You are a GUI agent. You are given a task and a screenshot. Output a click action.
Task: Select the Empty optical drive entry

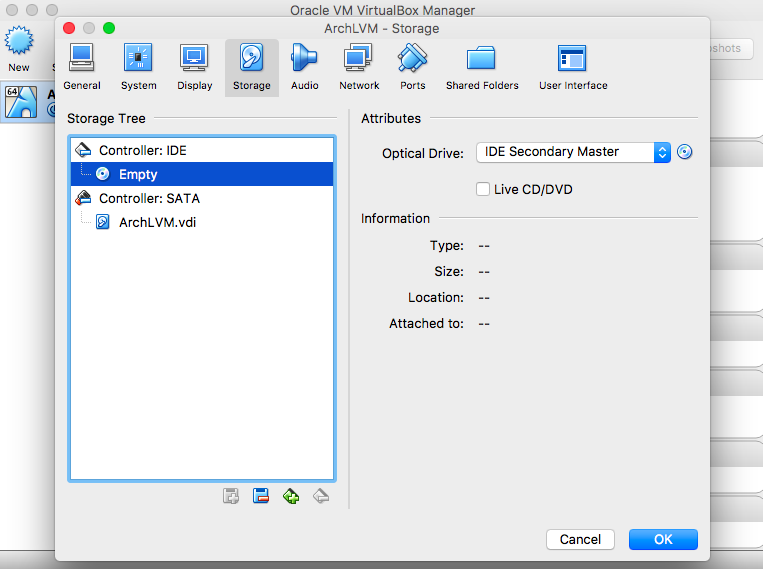tap(202, 174)
